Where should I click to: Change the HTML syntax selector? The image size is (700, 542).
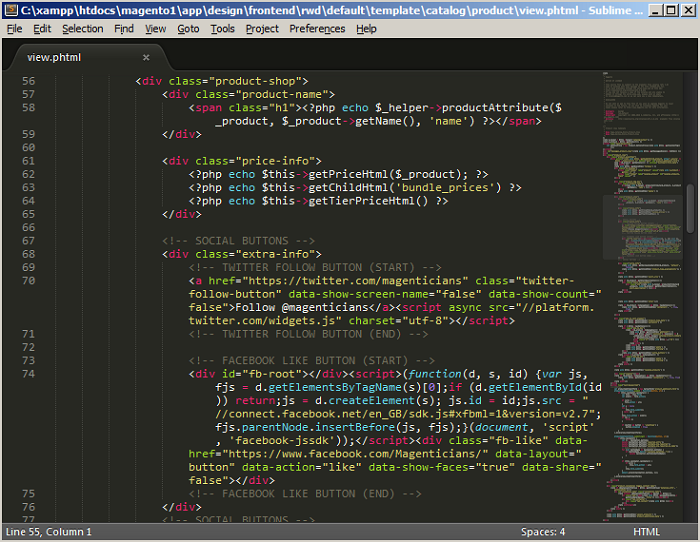(646, 532)
